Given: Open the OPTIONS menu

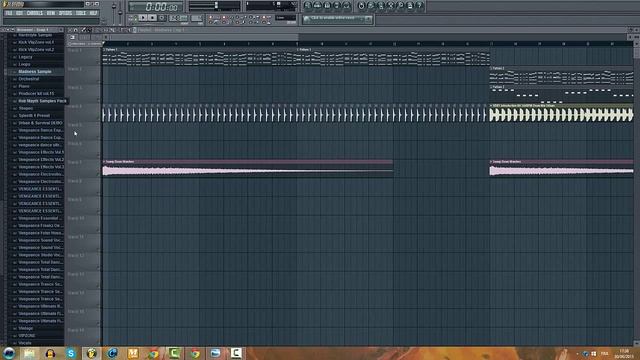Looking at the screenshot, I should click(x=65, y=13).
